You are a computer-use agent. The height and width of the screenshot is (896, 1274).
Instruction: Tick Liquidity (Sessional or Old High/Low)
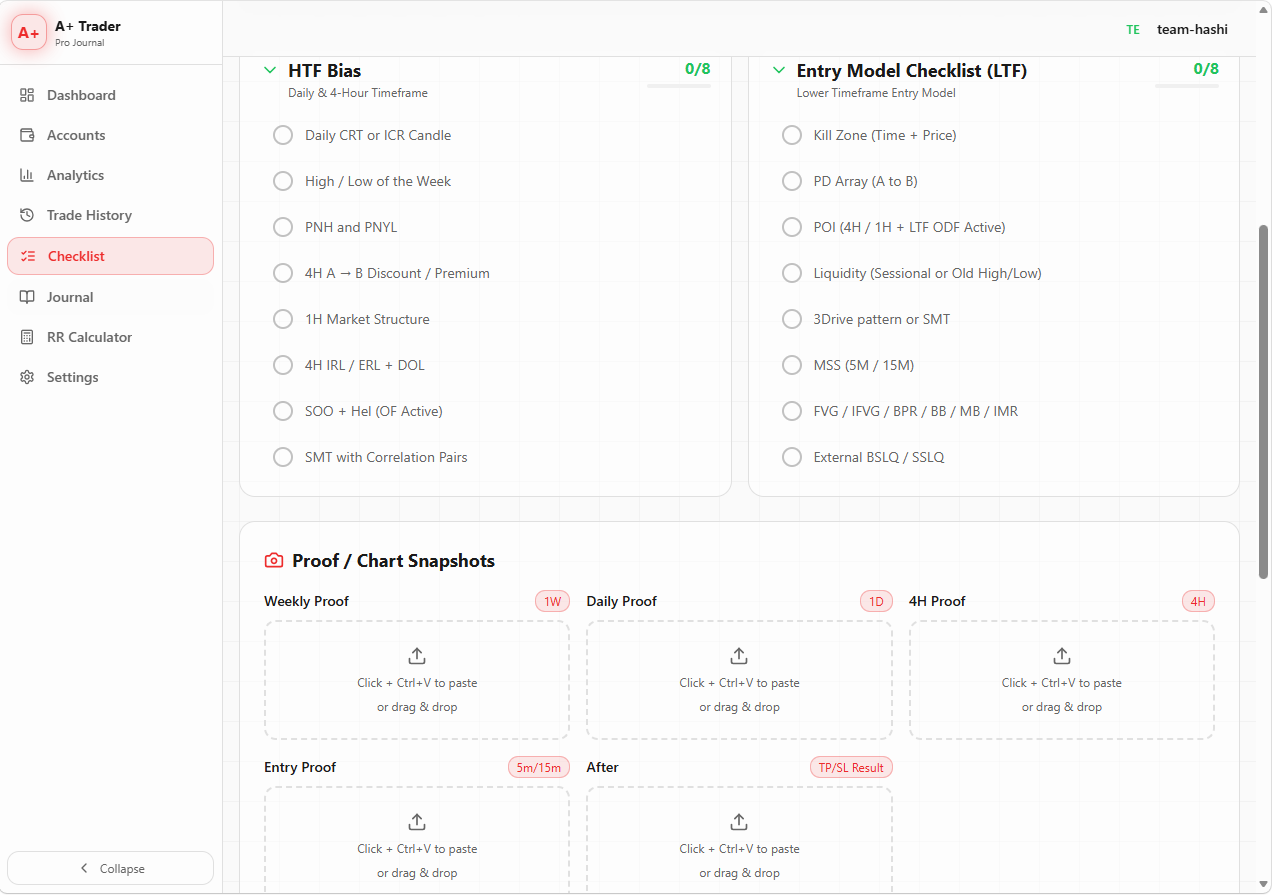point(792,273)
